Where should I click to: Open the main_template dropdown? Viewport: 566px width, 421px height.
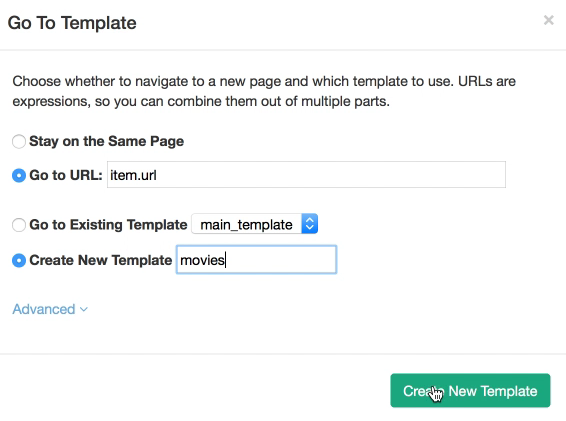[x=254, y=224]
